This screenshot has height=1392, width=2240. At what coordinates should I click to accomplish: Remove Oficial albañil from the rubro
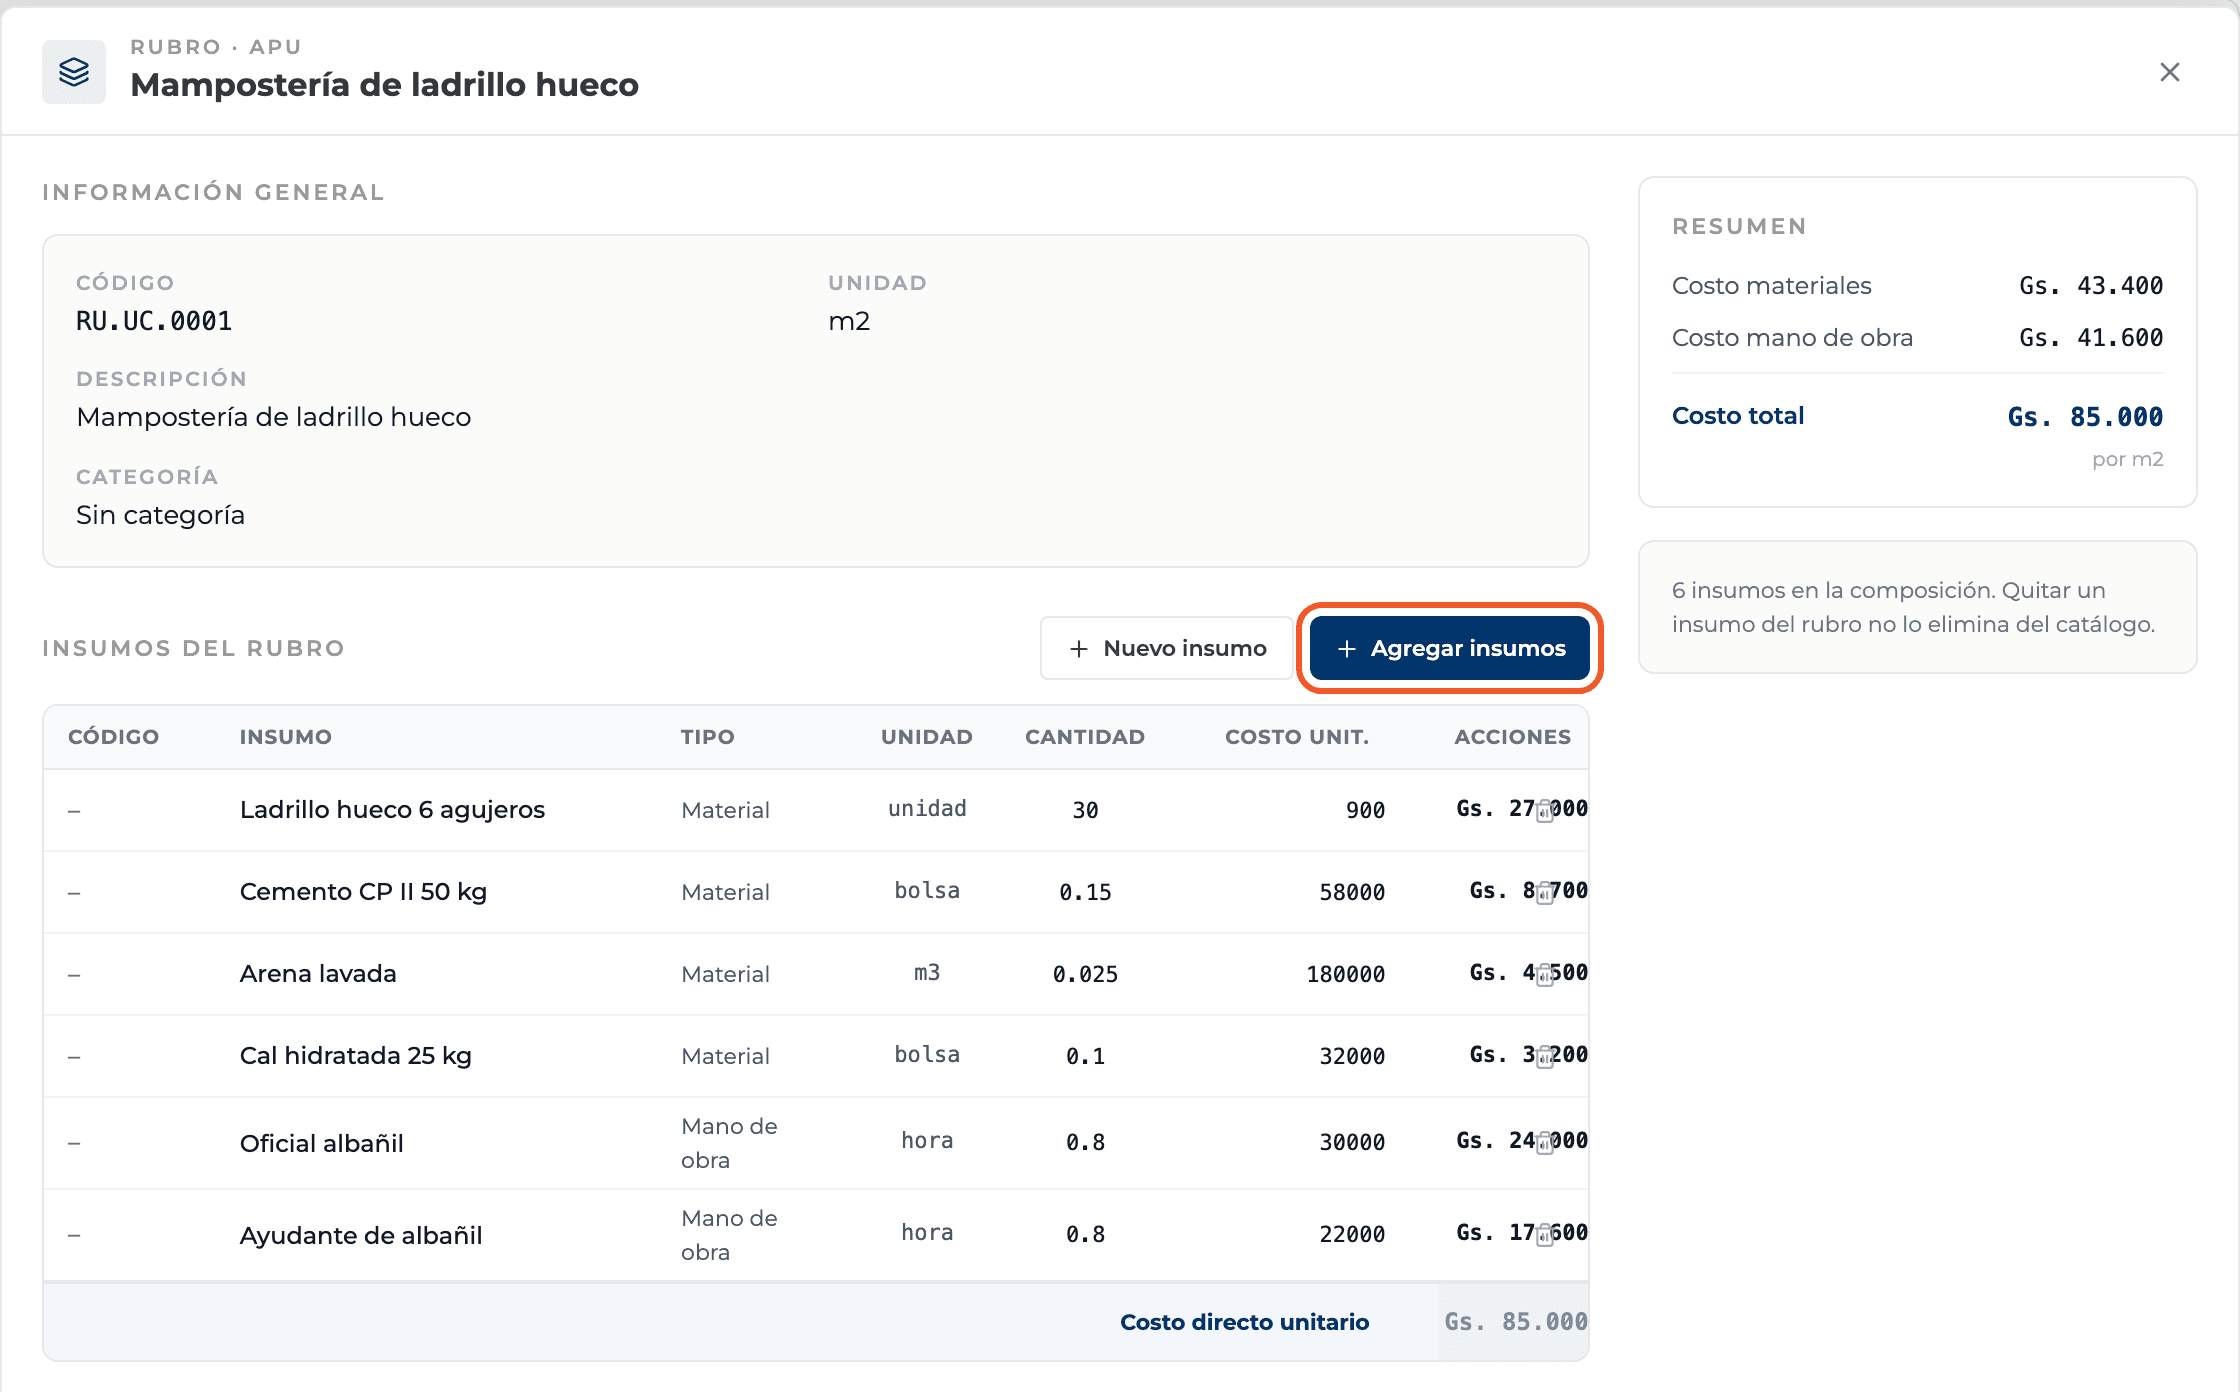(x=1544, y=1142)
